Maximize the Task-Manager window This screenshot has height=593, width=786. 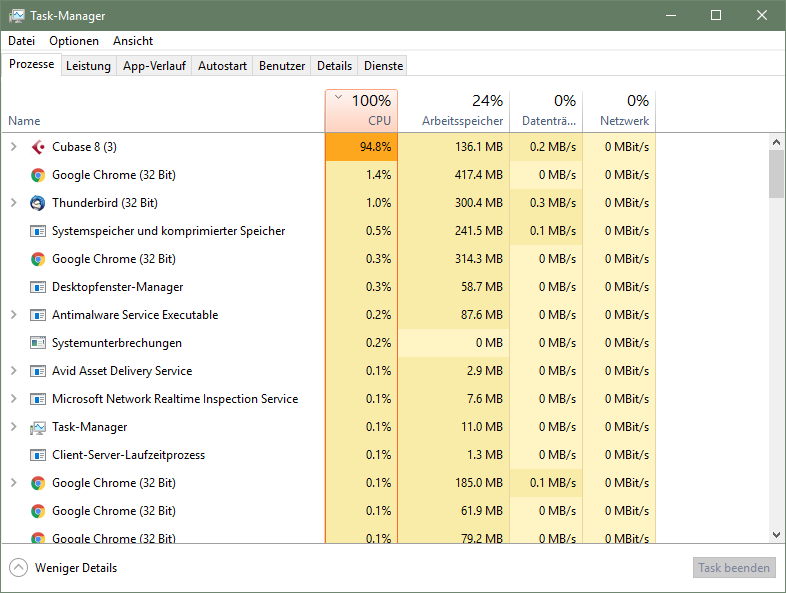point(716,16)
